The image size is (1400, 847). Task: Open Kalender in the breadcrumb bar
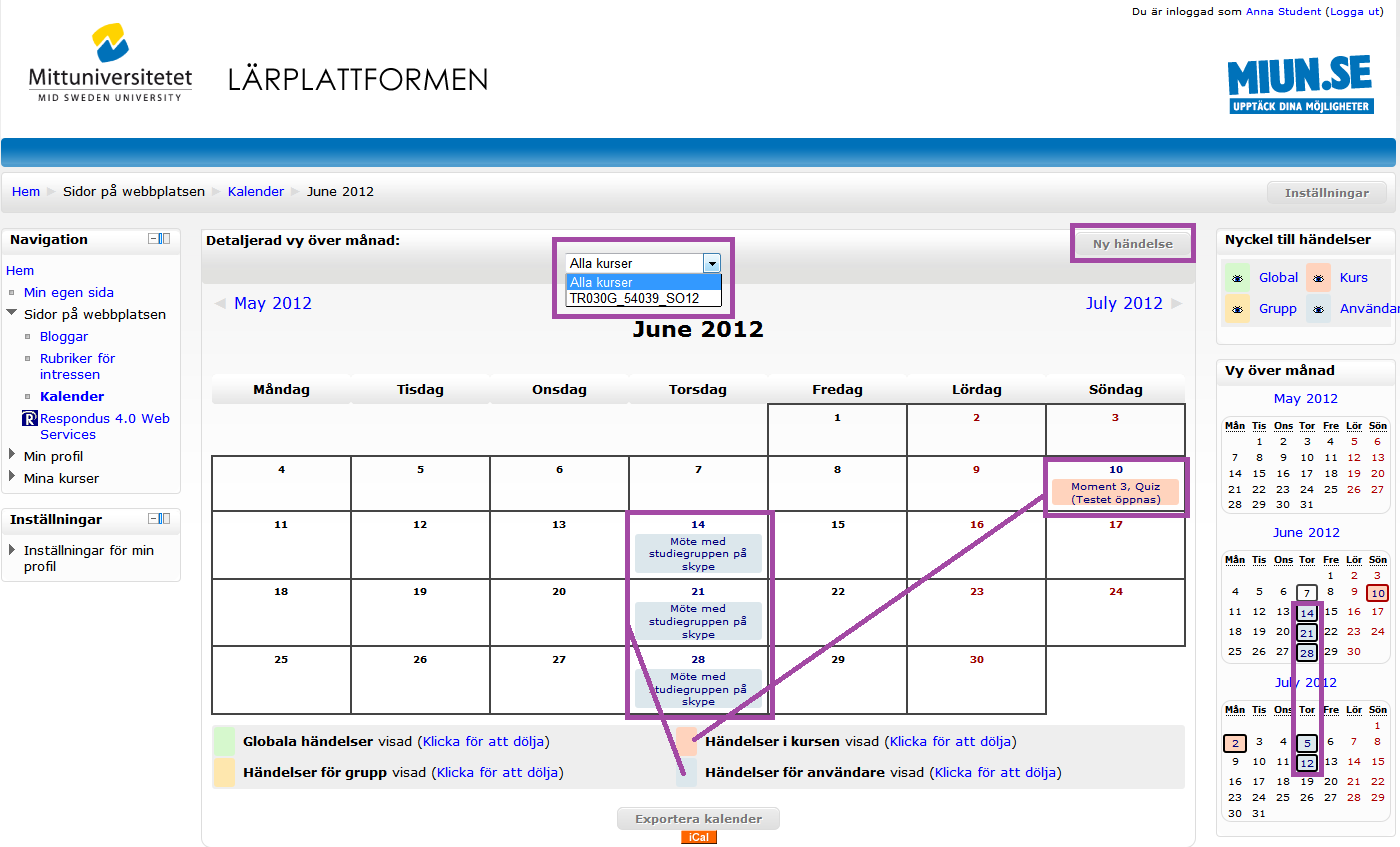coord(256,191)
